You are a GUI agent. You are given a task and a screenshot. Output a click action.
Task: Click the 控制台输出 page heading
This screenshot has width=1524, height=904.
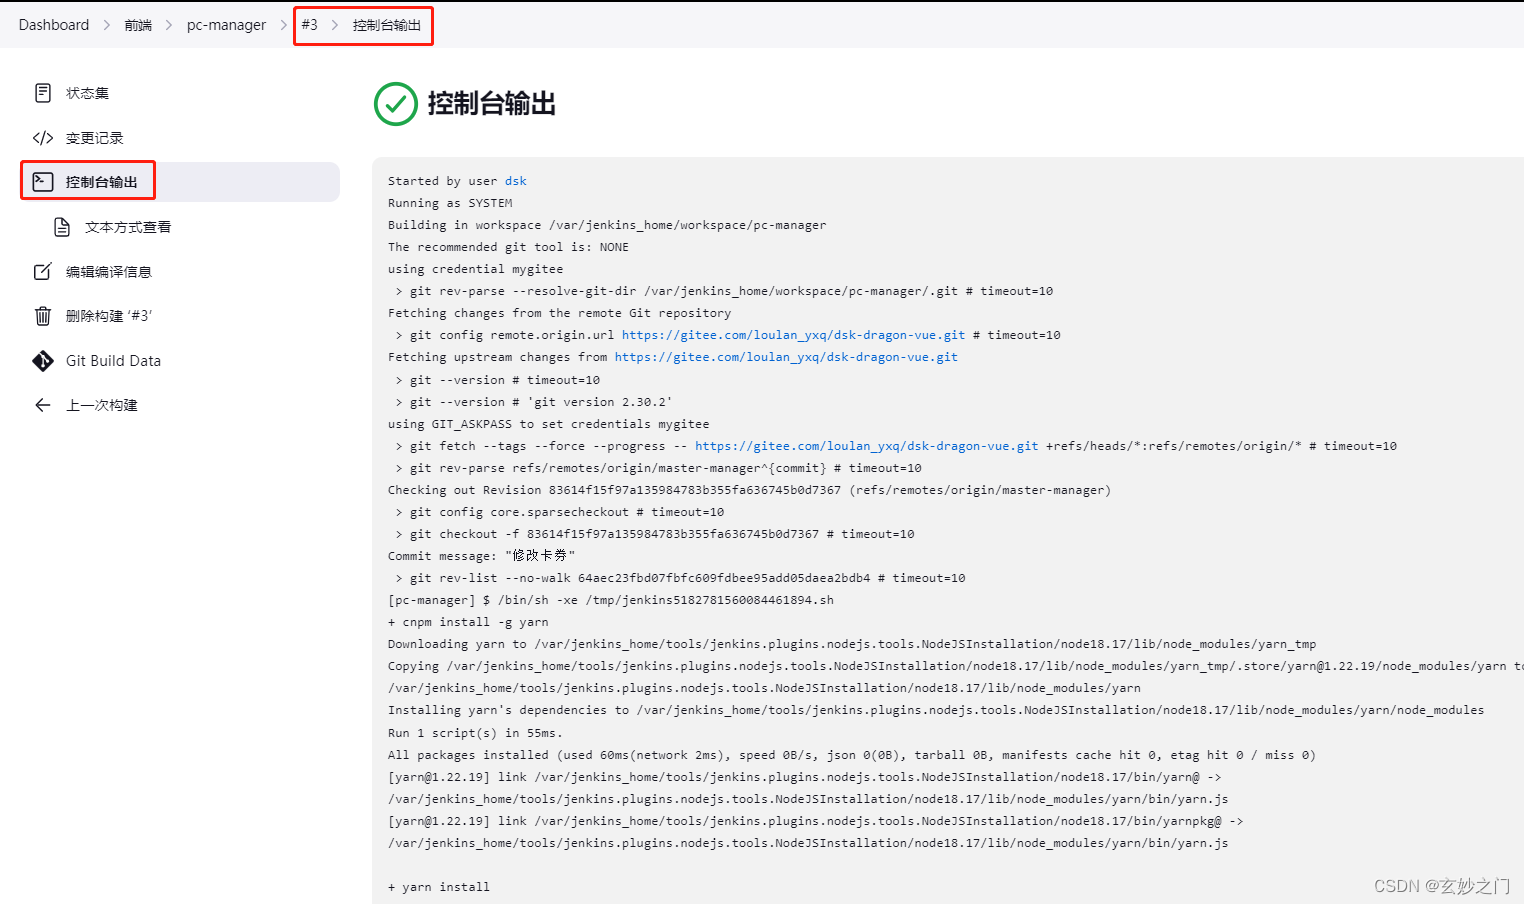click(492, 104)
